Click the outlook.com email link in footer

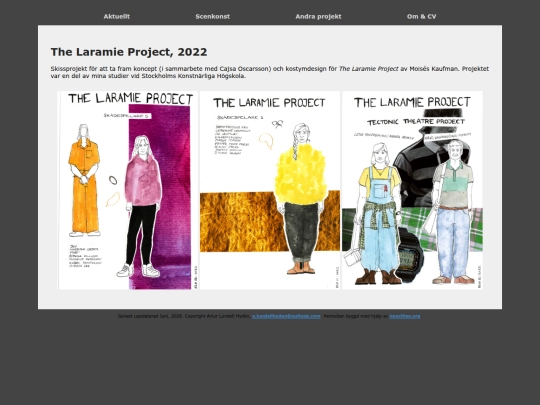(286, 316)
